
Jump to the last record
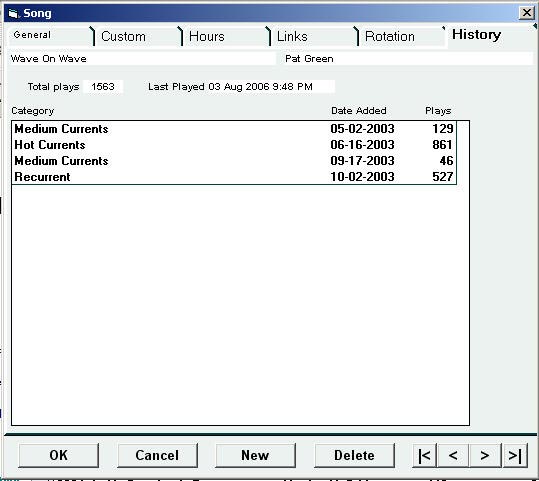tap(515, 455)
